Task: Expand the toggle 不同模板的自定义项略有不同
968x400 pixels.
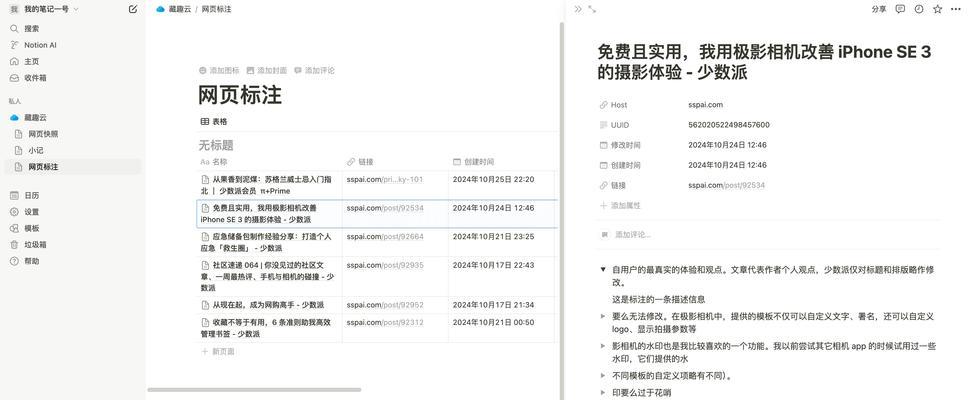Action: tap(603, 375)
